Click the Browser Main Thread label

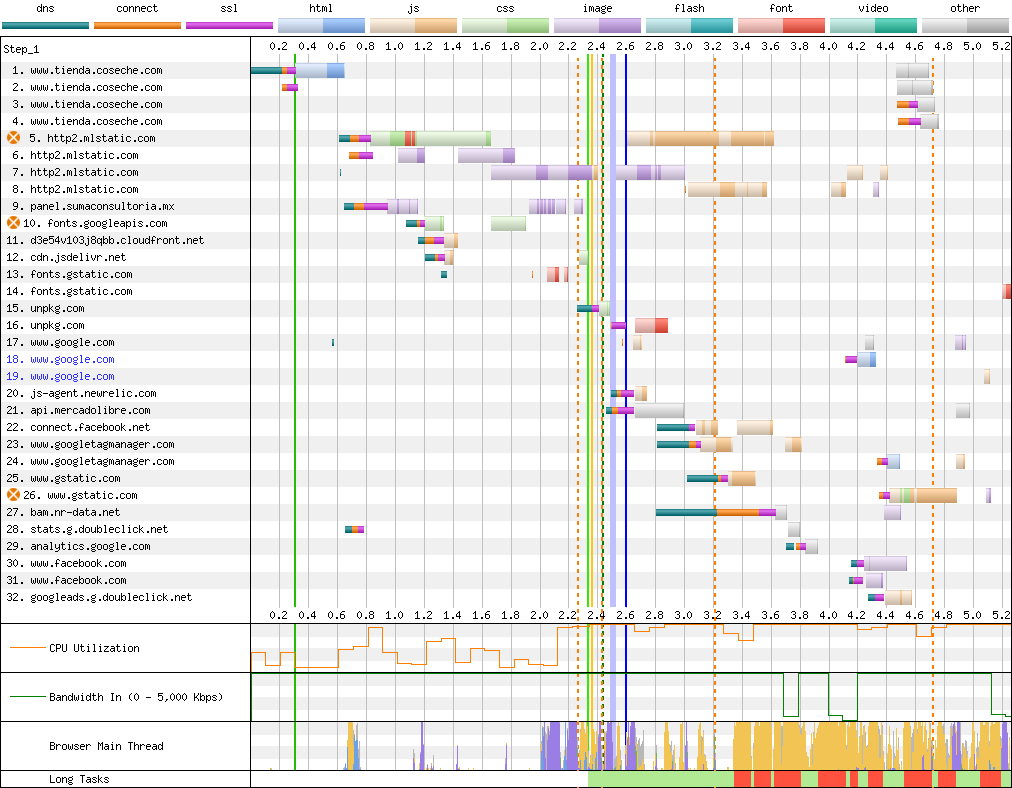(x=106, y=746)
